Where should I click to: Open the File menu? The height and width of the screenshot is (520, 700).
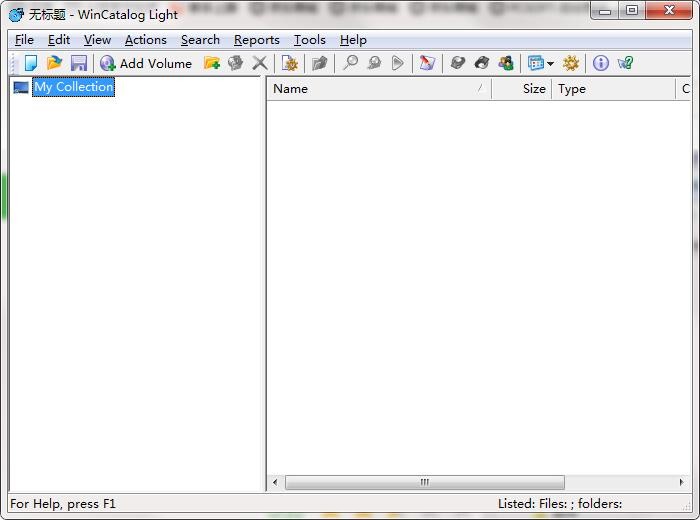click(x=24, y=40)
